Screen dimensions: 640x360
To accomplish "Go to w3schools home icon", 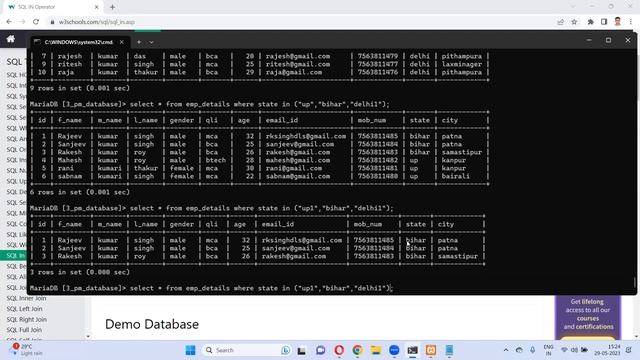I will point(11,39).
